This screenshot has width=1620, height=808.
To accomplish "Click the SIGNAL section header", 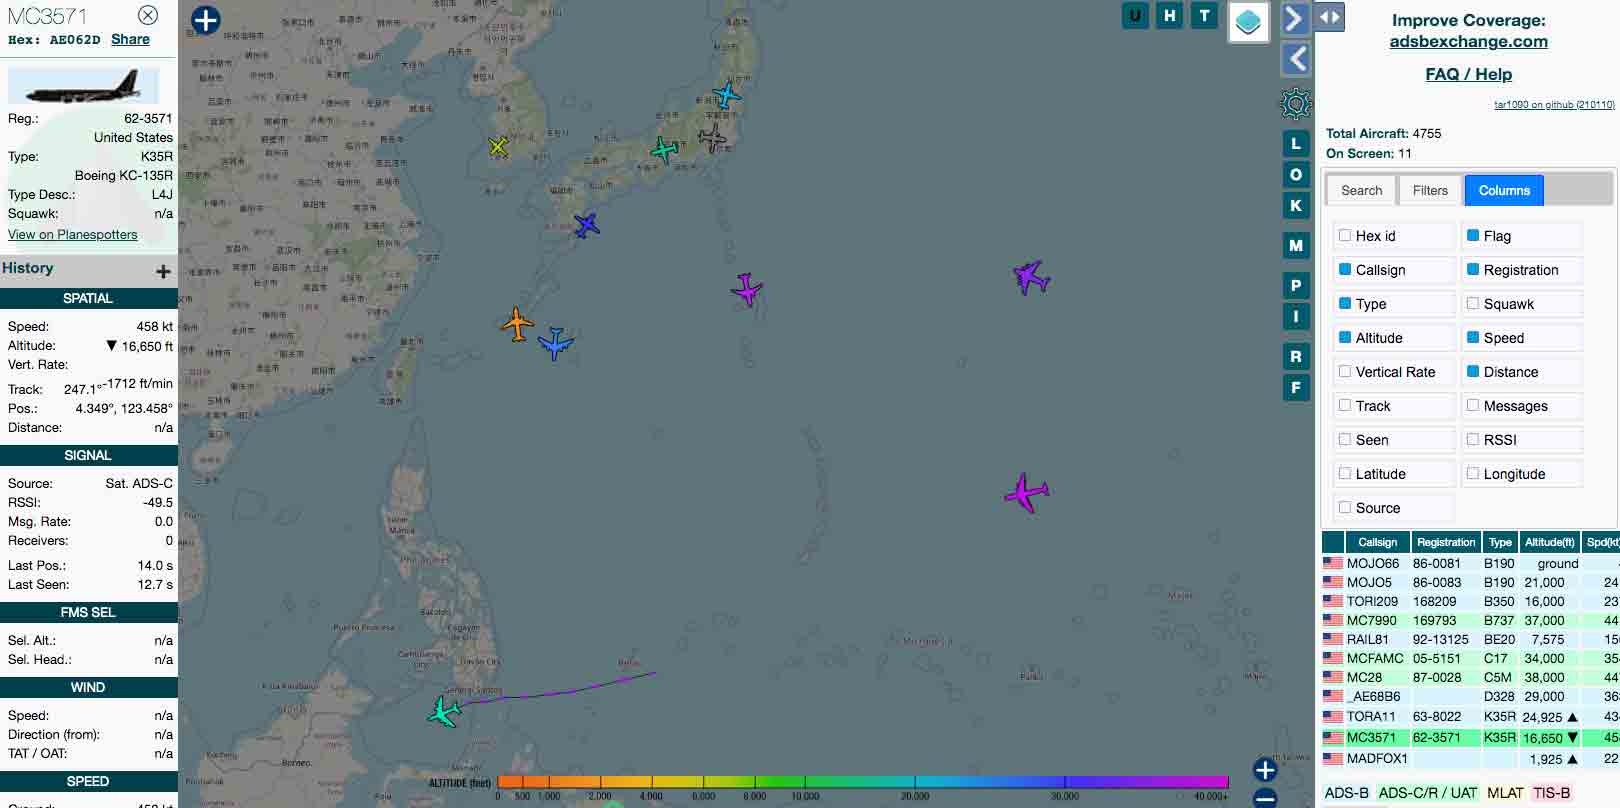I will point(88,455).
